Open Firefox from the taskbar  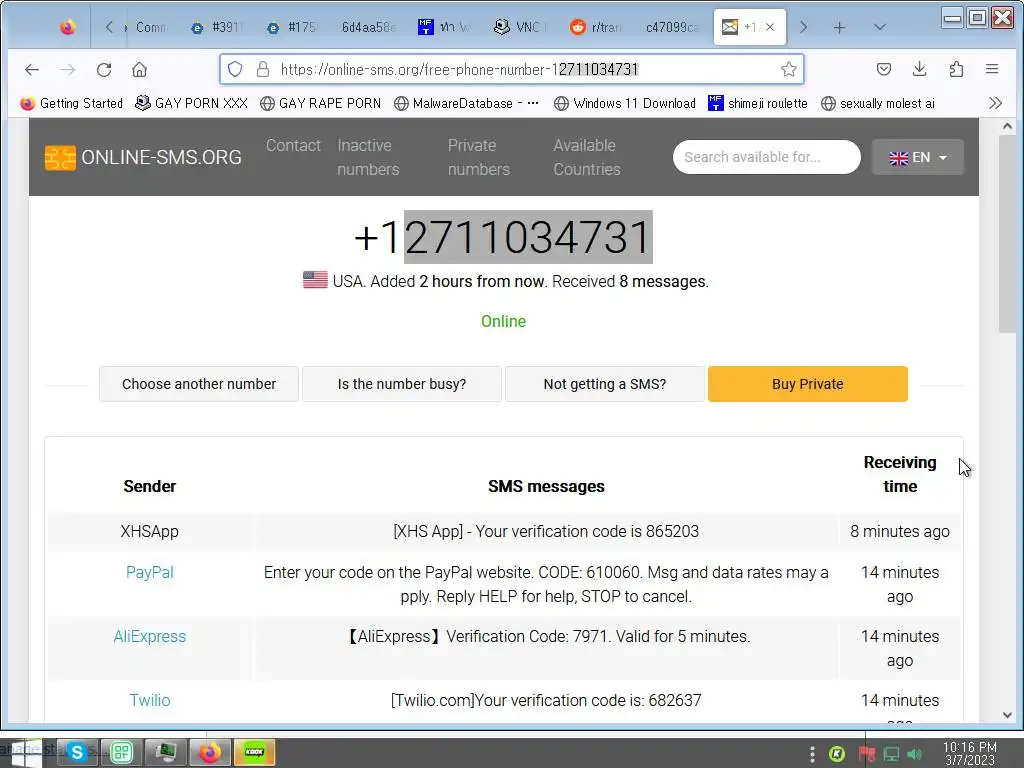[210, 752]
